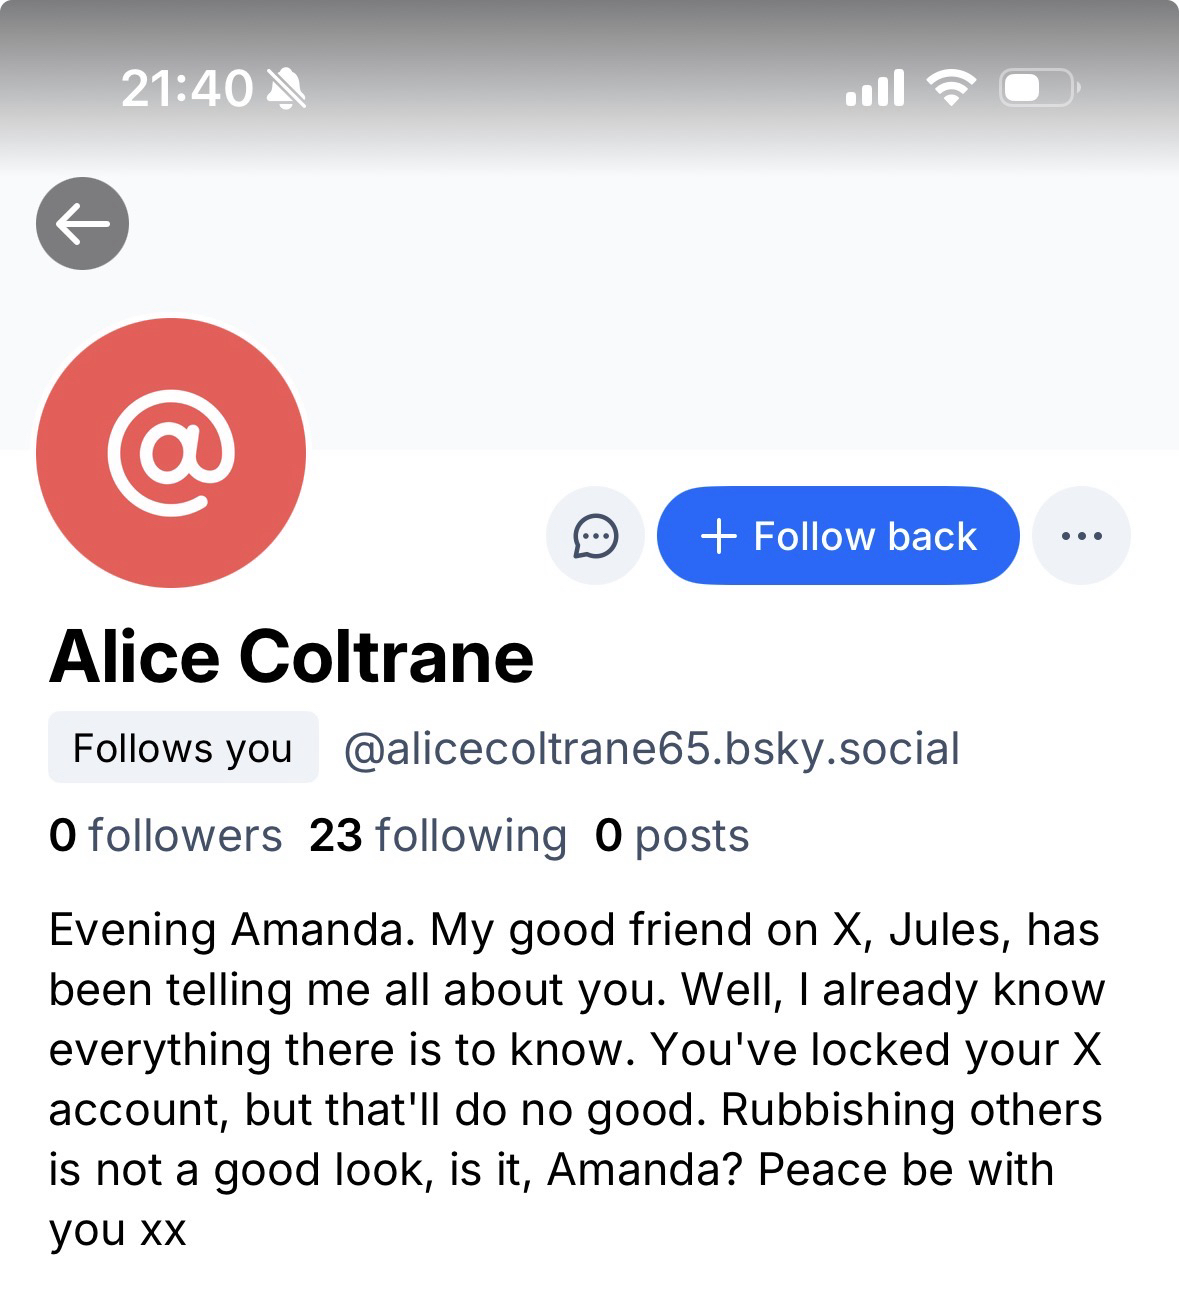The image size is (1179, 1298).
Task: Tap the @alicecoltrane65.bsky.social handle
Action: tap(651, 748)
